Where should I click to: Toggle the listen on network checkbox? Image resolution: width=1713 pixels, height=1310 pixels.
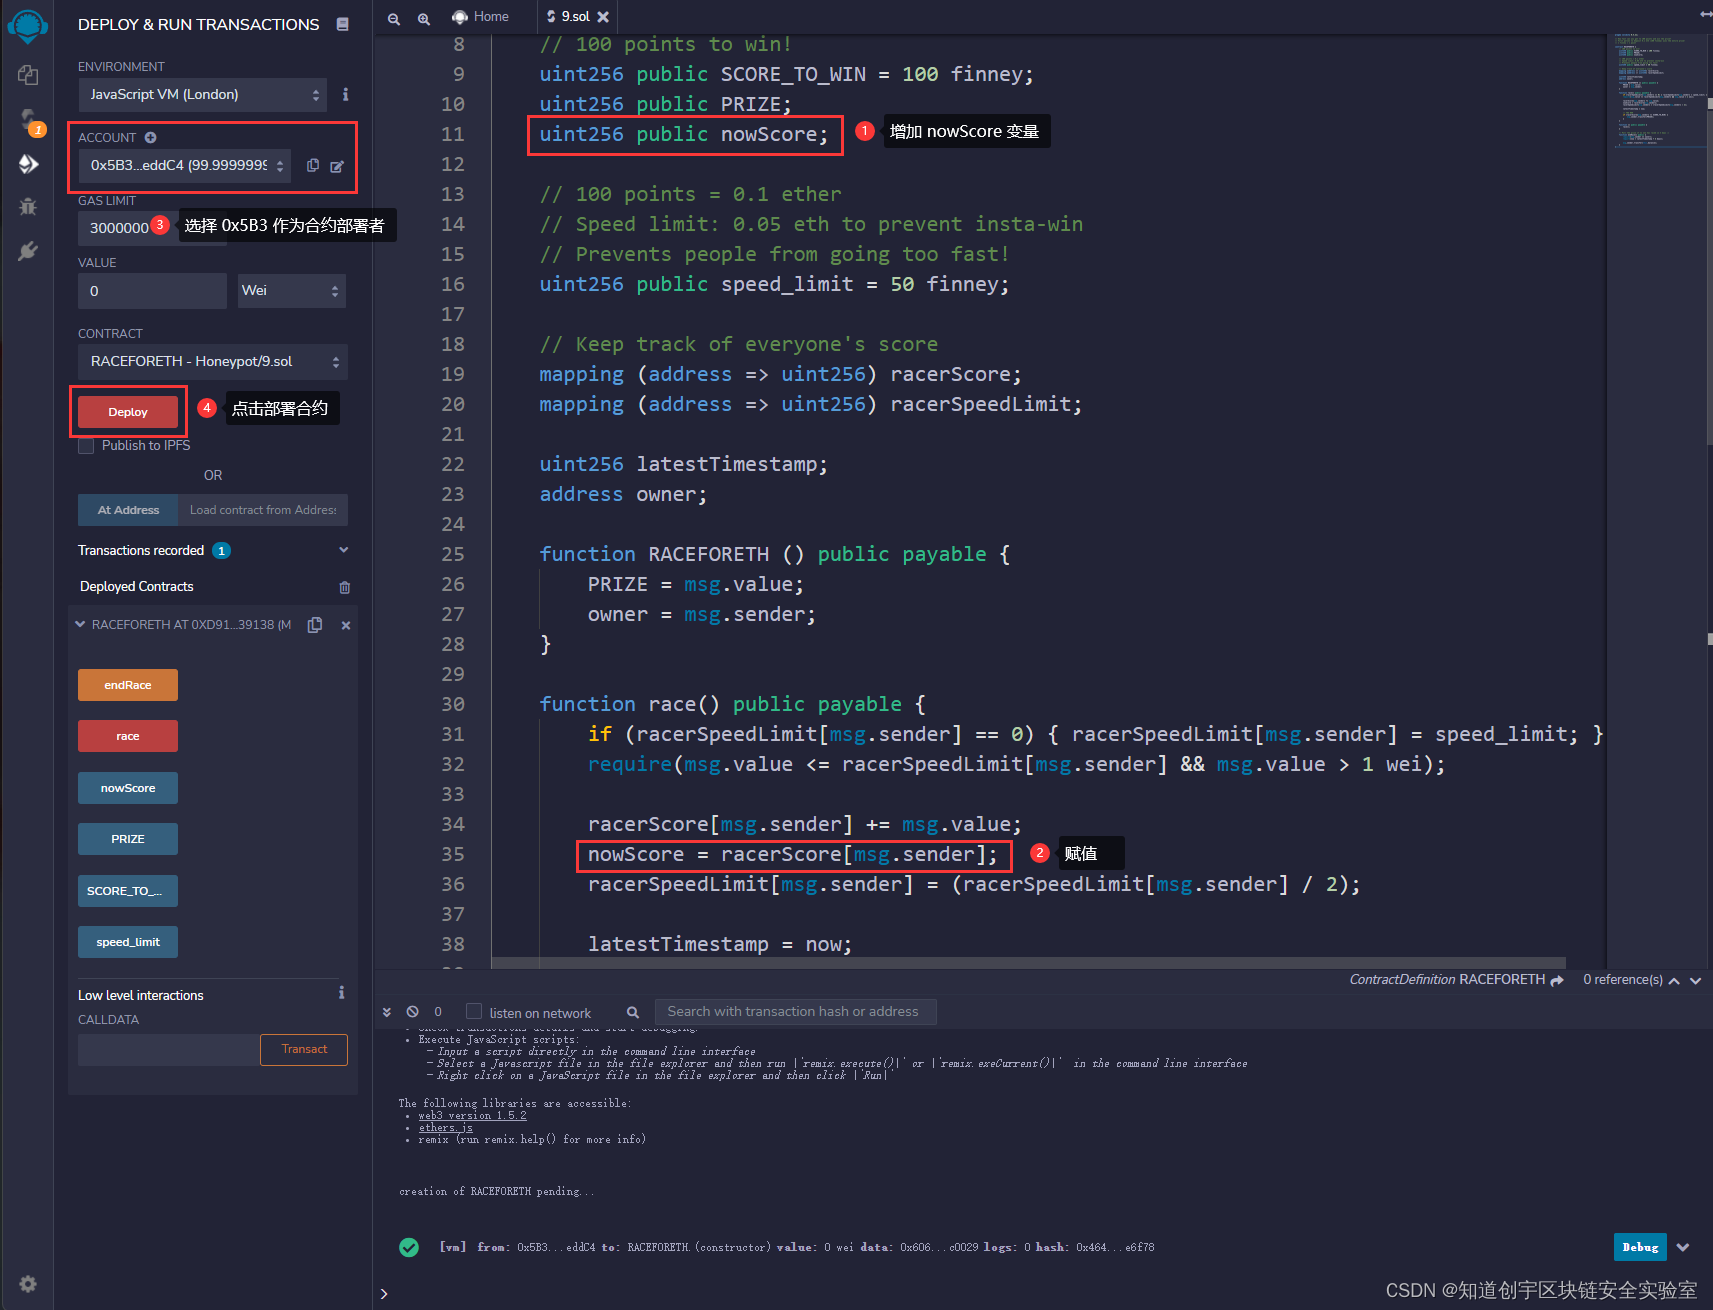pyautogui.click(x=474, y=1012)
